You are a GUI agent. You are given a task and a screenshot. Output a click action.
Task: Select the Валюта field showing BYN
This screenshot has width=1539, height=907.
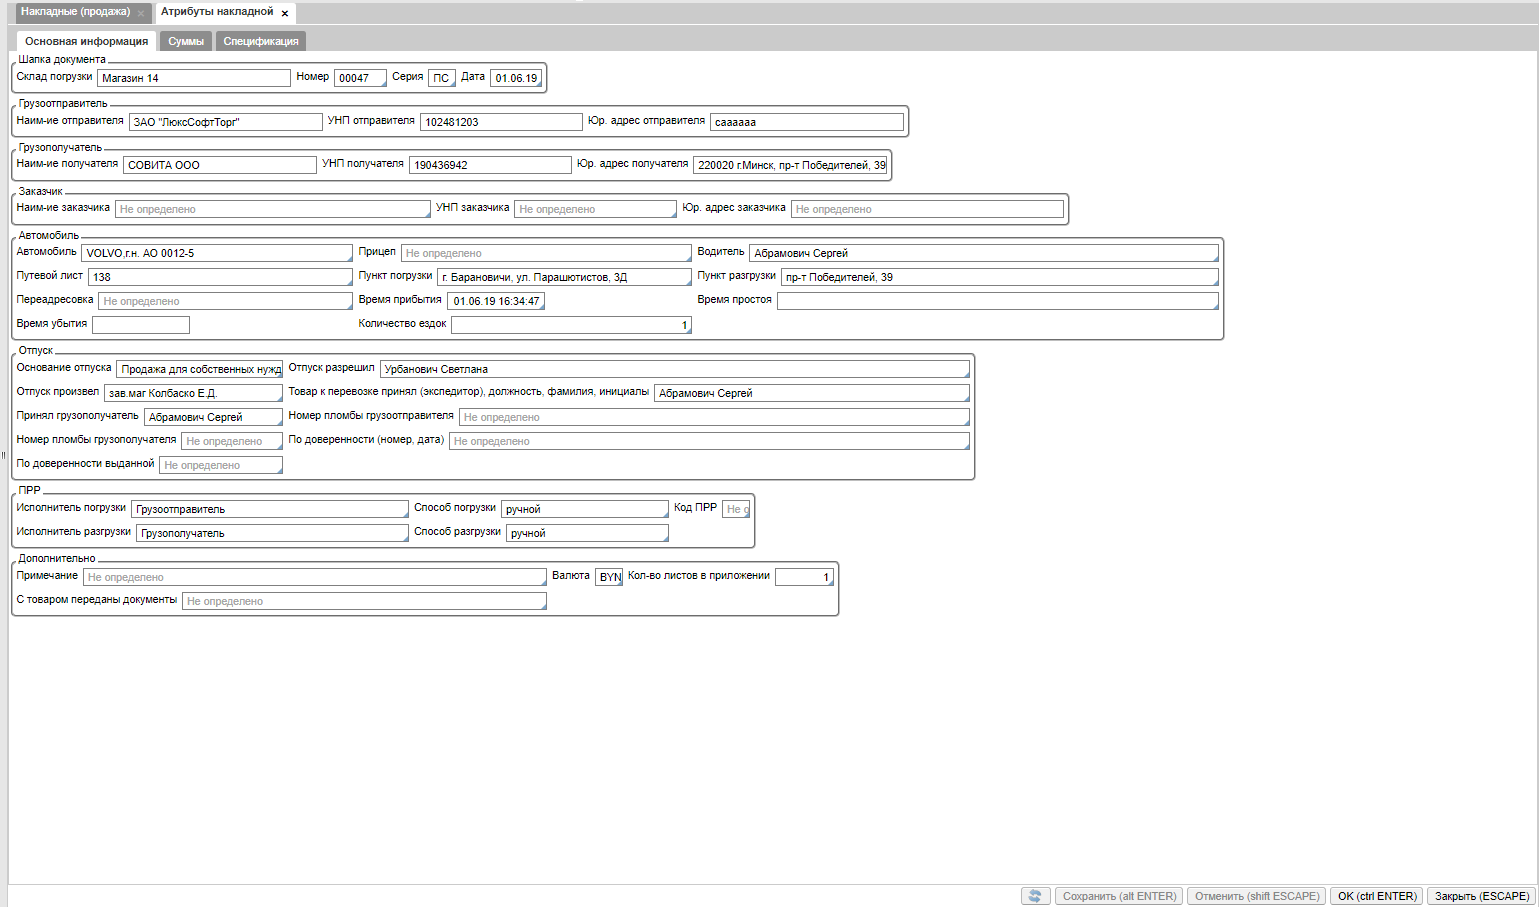click(609, 577)
